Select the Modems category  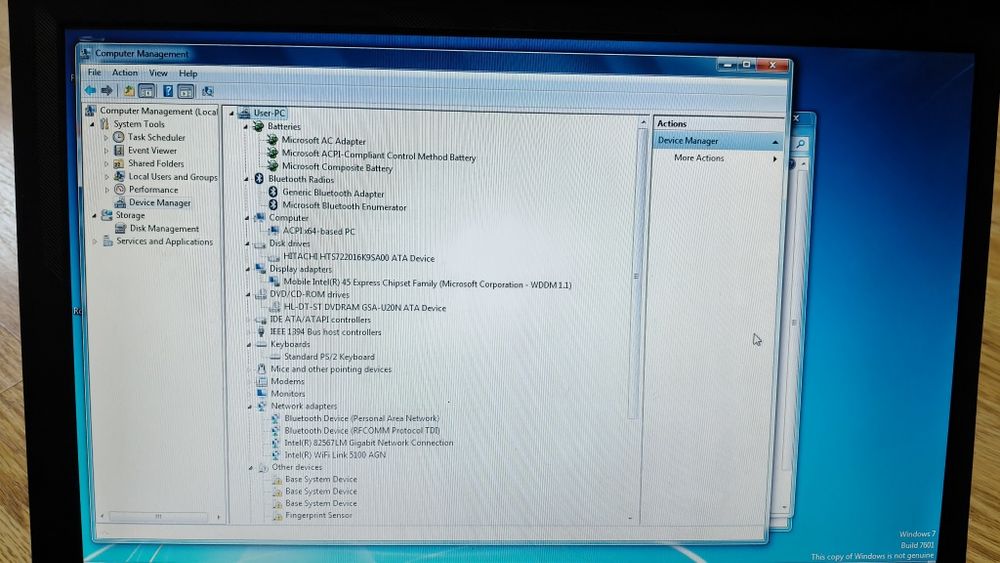[288, 381]
